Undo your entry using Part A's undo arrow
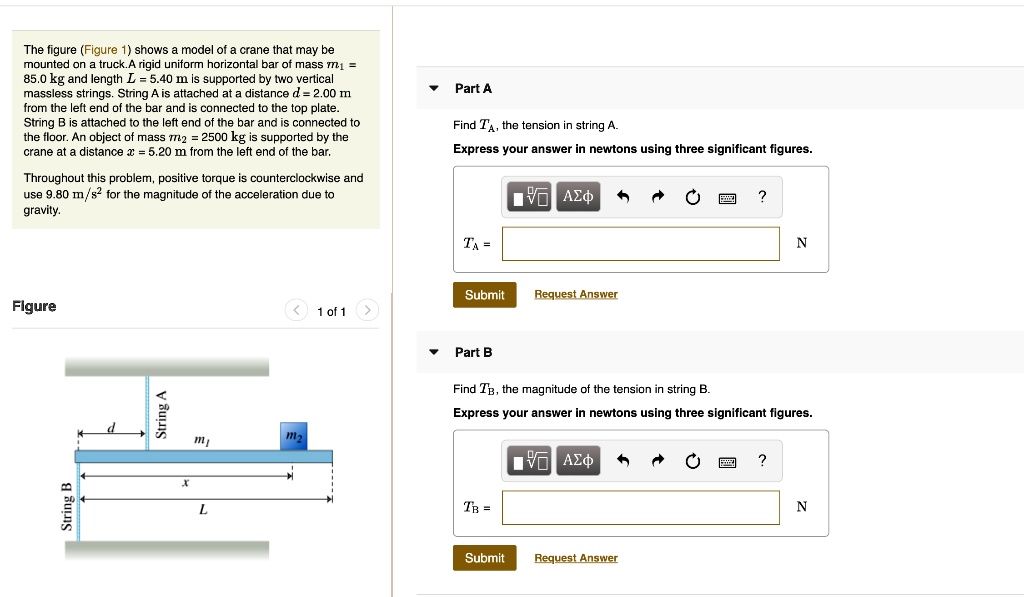This screenshot has width=1024, height=597. coord(624,196)
